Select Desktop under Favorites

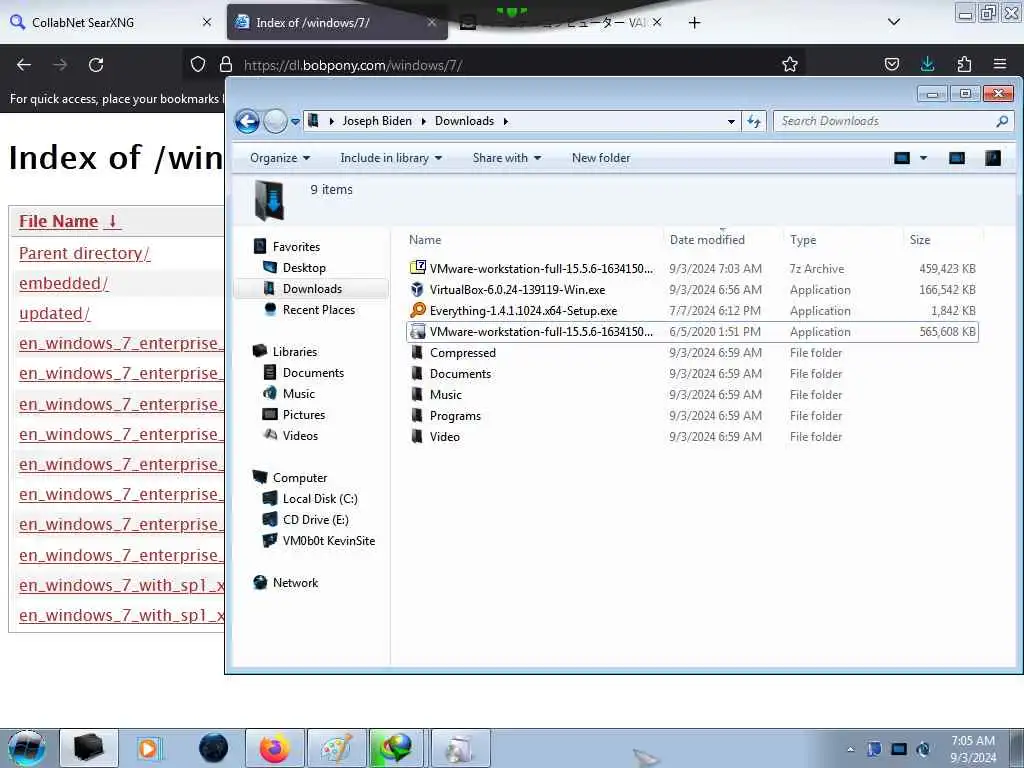coord(304,268)
